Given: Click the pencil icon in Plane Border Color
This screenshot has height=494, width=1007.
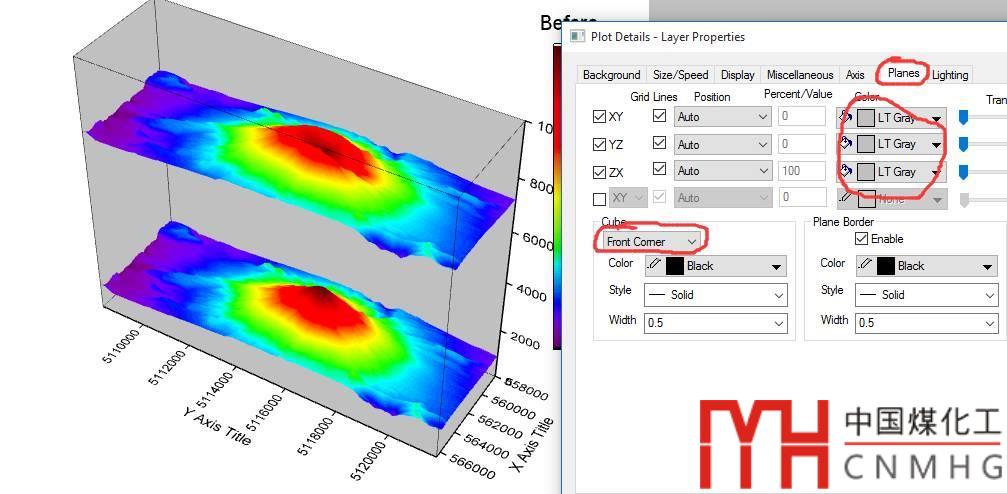Looking at the screenshot, I should (866, 266).
